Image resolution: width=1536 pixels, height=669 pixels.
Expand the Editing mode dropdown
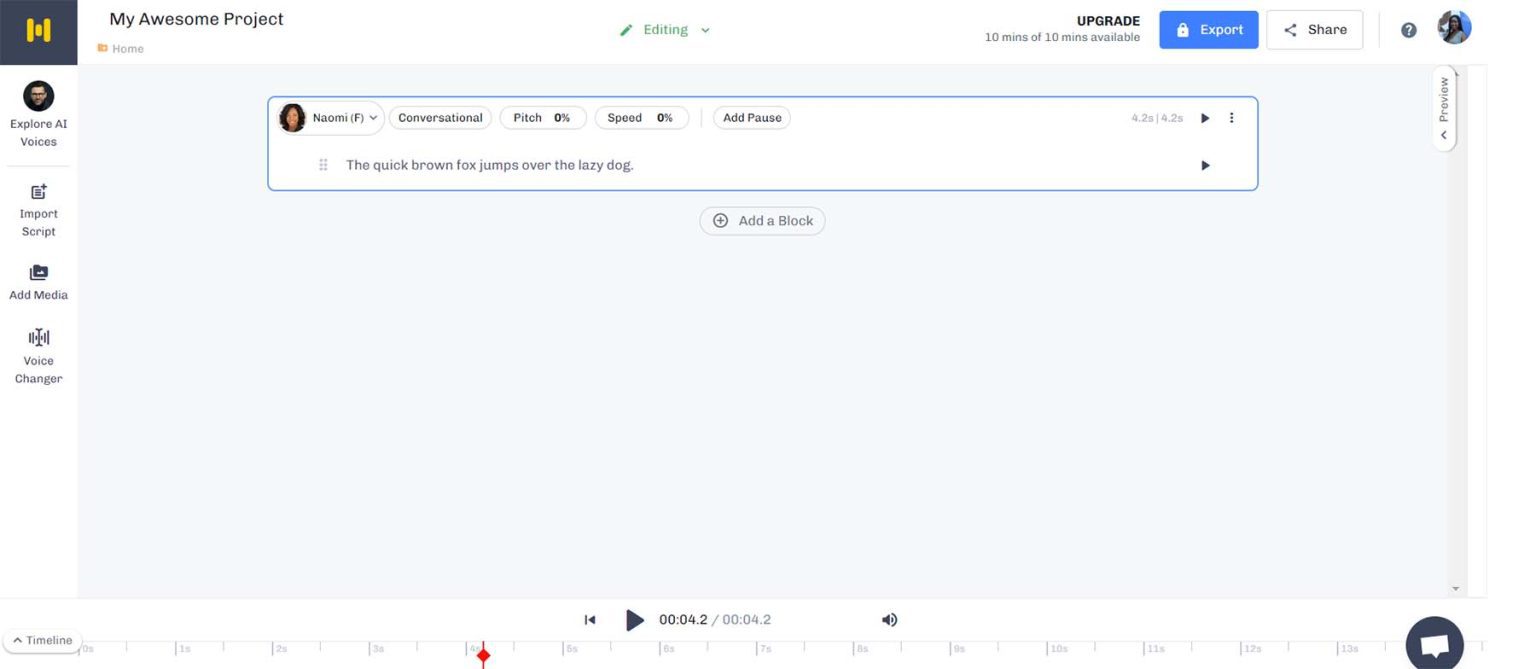click(665, 30)
